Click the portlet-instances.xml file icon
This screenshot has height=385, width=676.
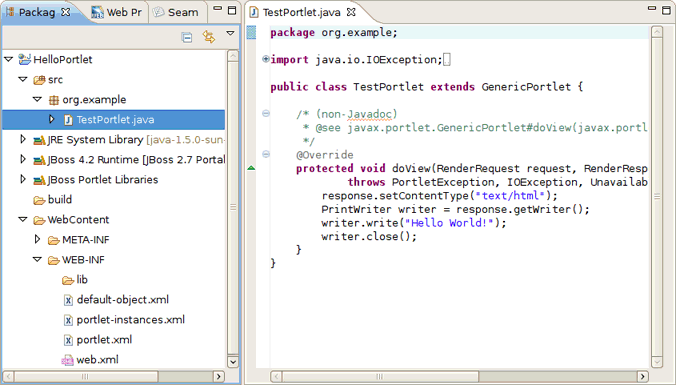pyautogui.click(x=68, y=320)
